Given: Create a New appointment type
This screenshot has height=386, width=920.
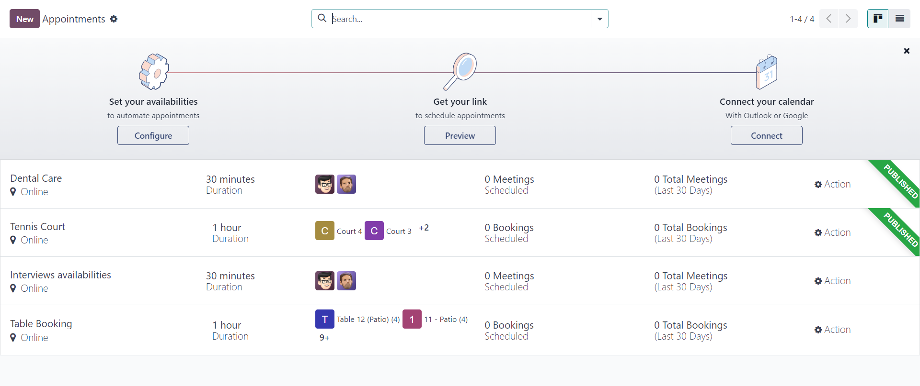Looking at the screenshot, I should [25, 19].
